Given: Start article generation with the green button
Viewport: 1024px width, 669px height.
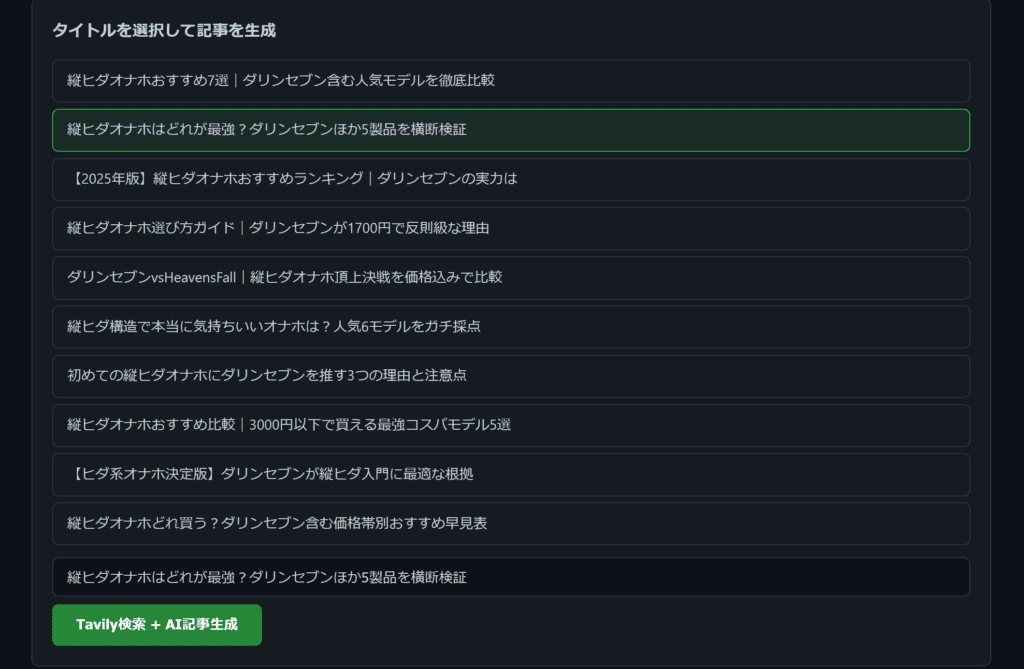Looking at the screenshot, I should 157,625.
